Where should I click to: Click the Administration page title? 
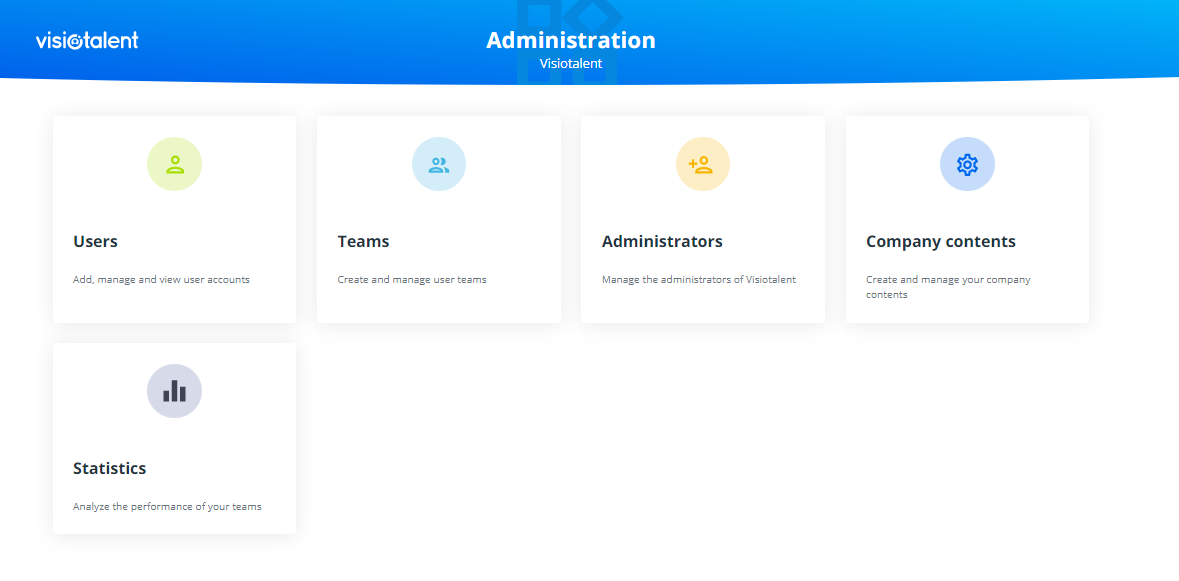570,40
